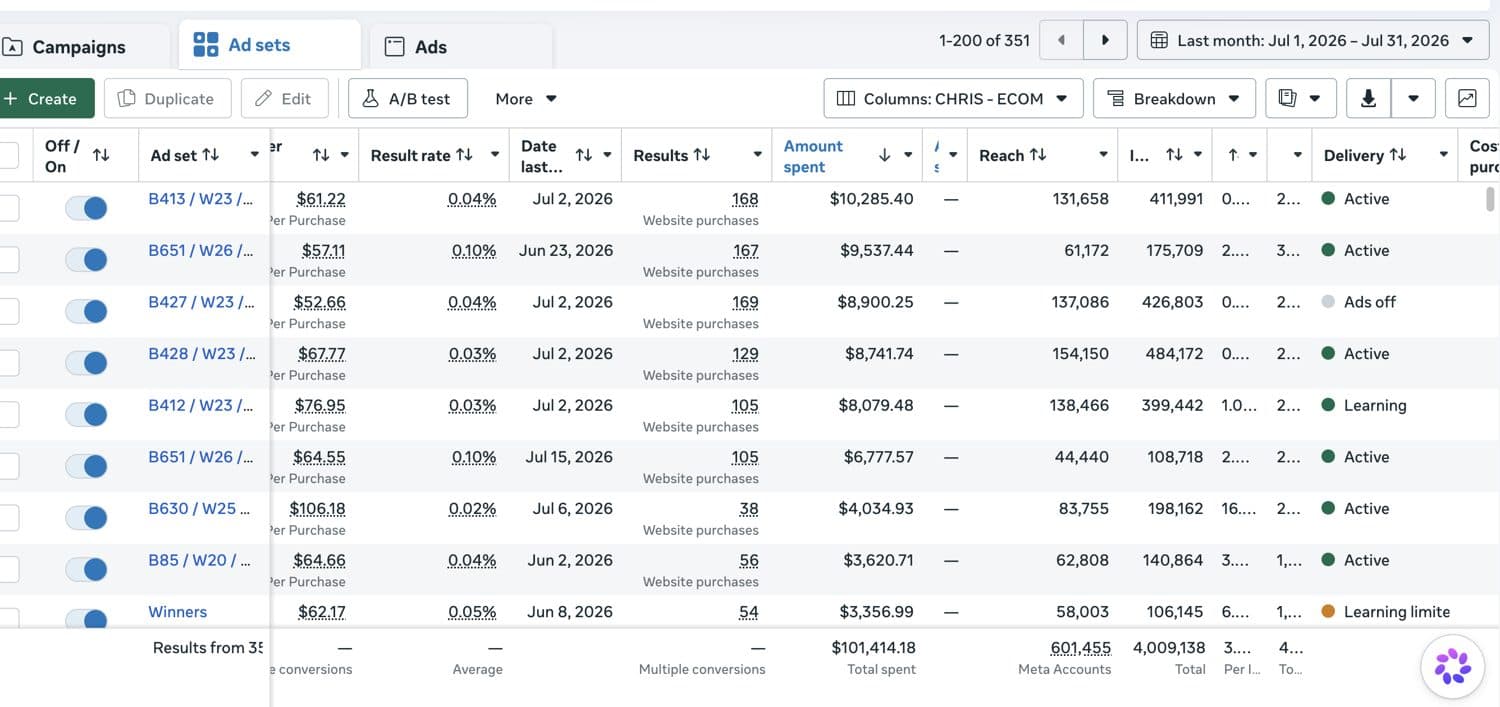Click the 1-200 of 351 pagination text
This screenshot has width=1500, height=707.
point(984,41)
